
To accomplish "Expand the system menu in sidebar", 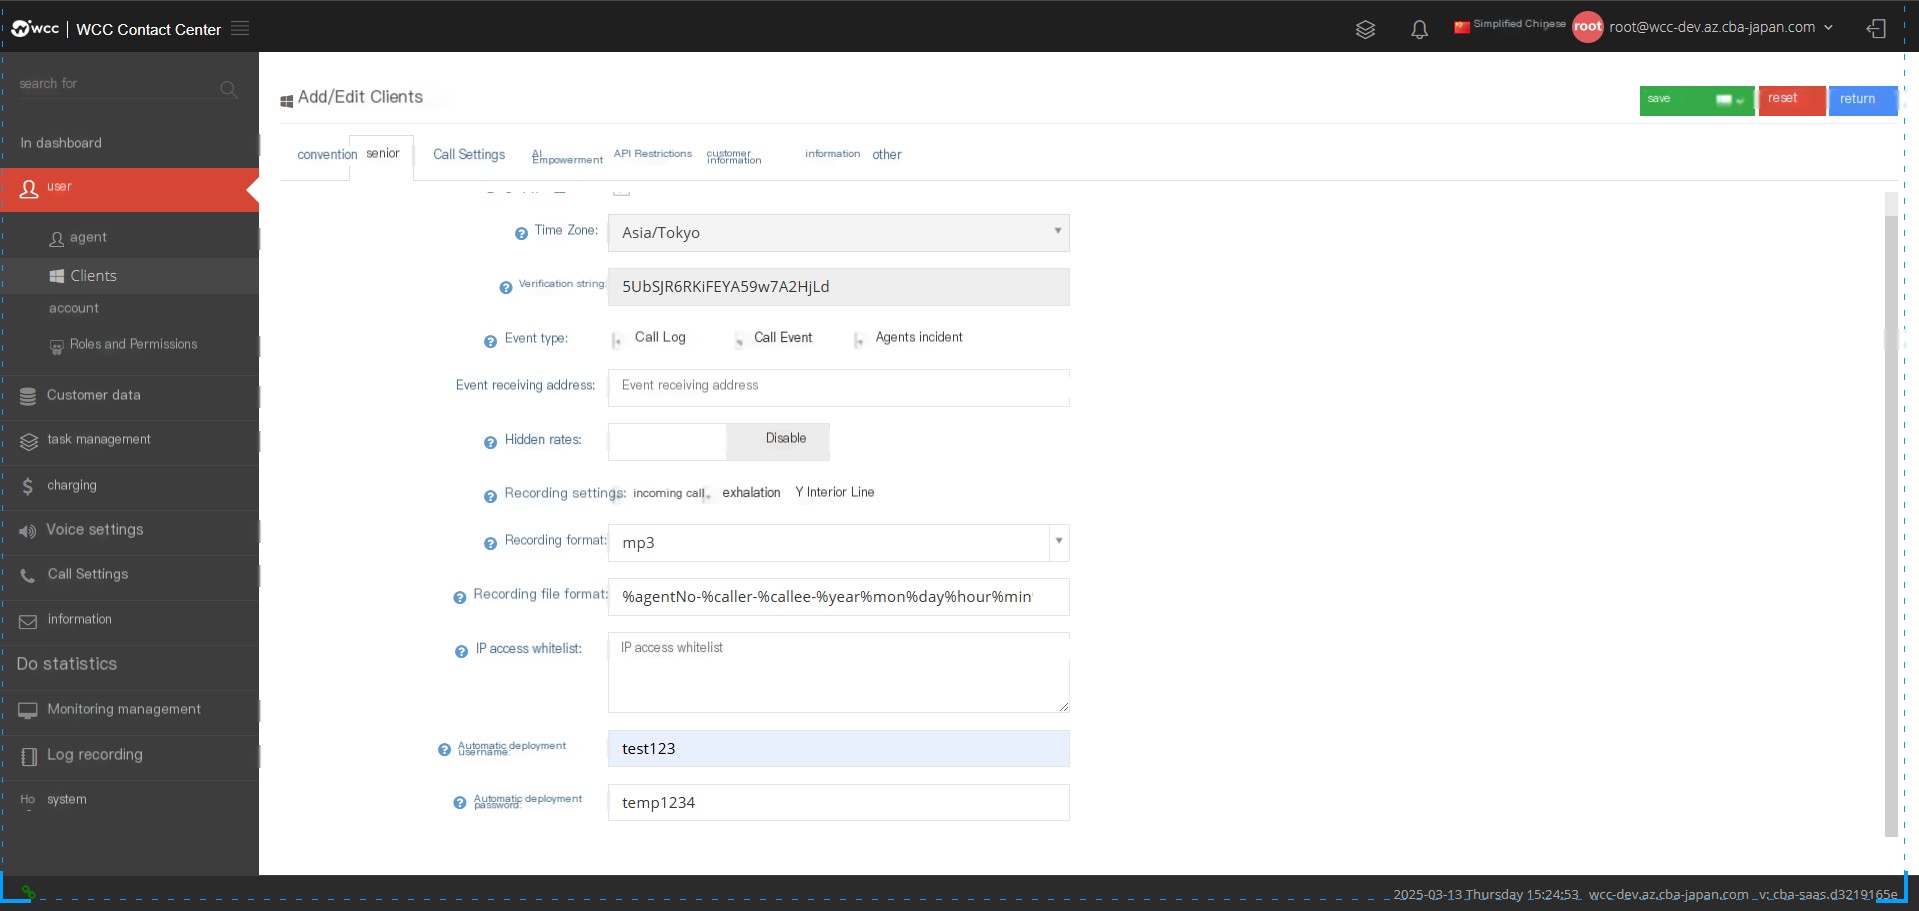I will pos(130,800).
